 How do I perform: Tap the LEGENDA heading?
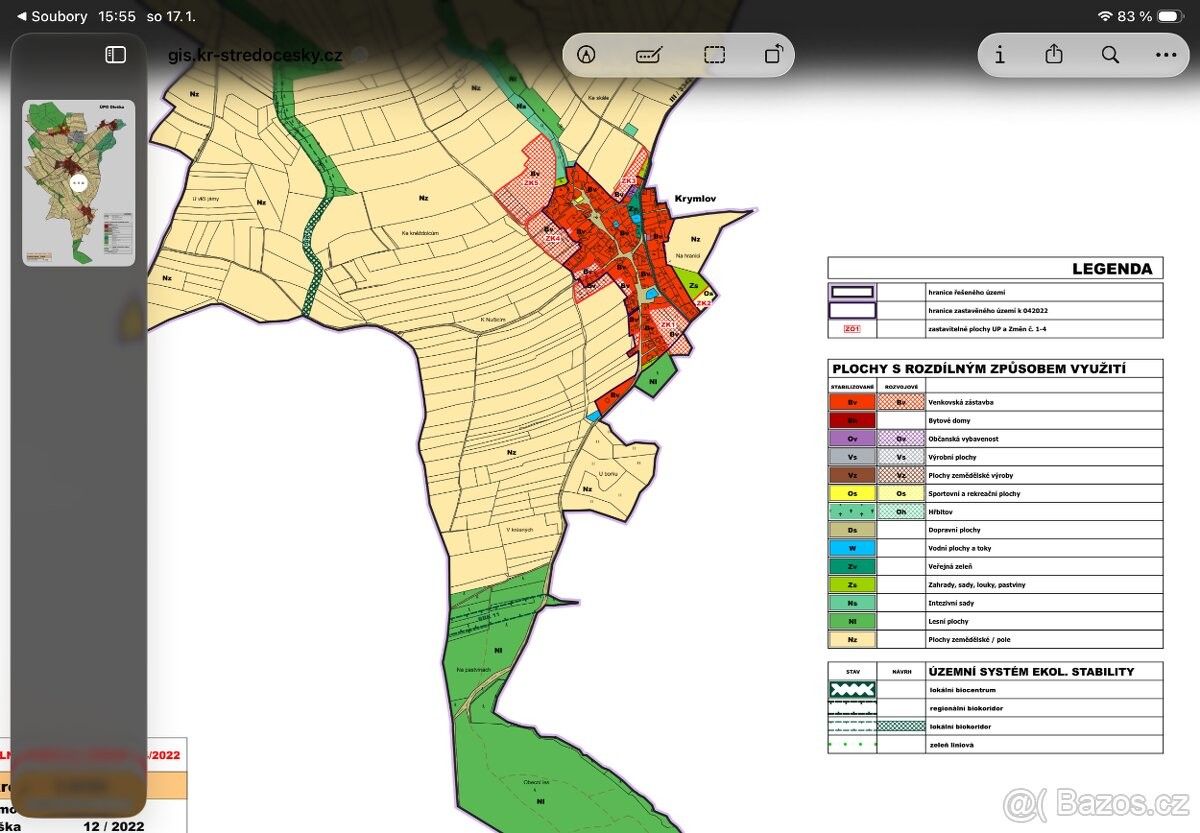point(1111,268)
